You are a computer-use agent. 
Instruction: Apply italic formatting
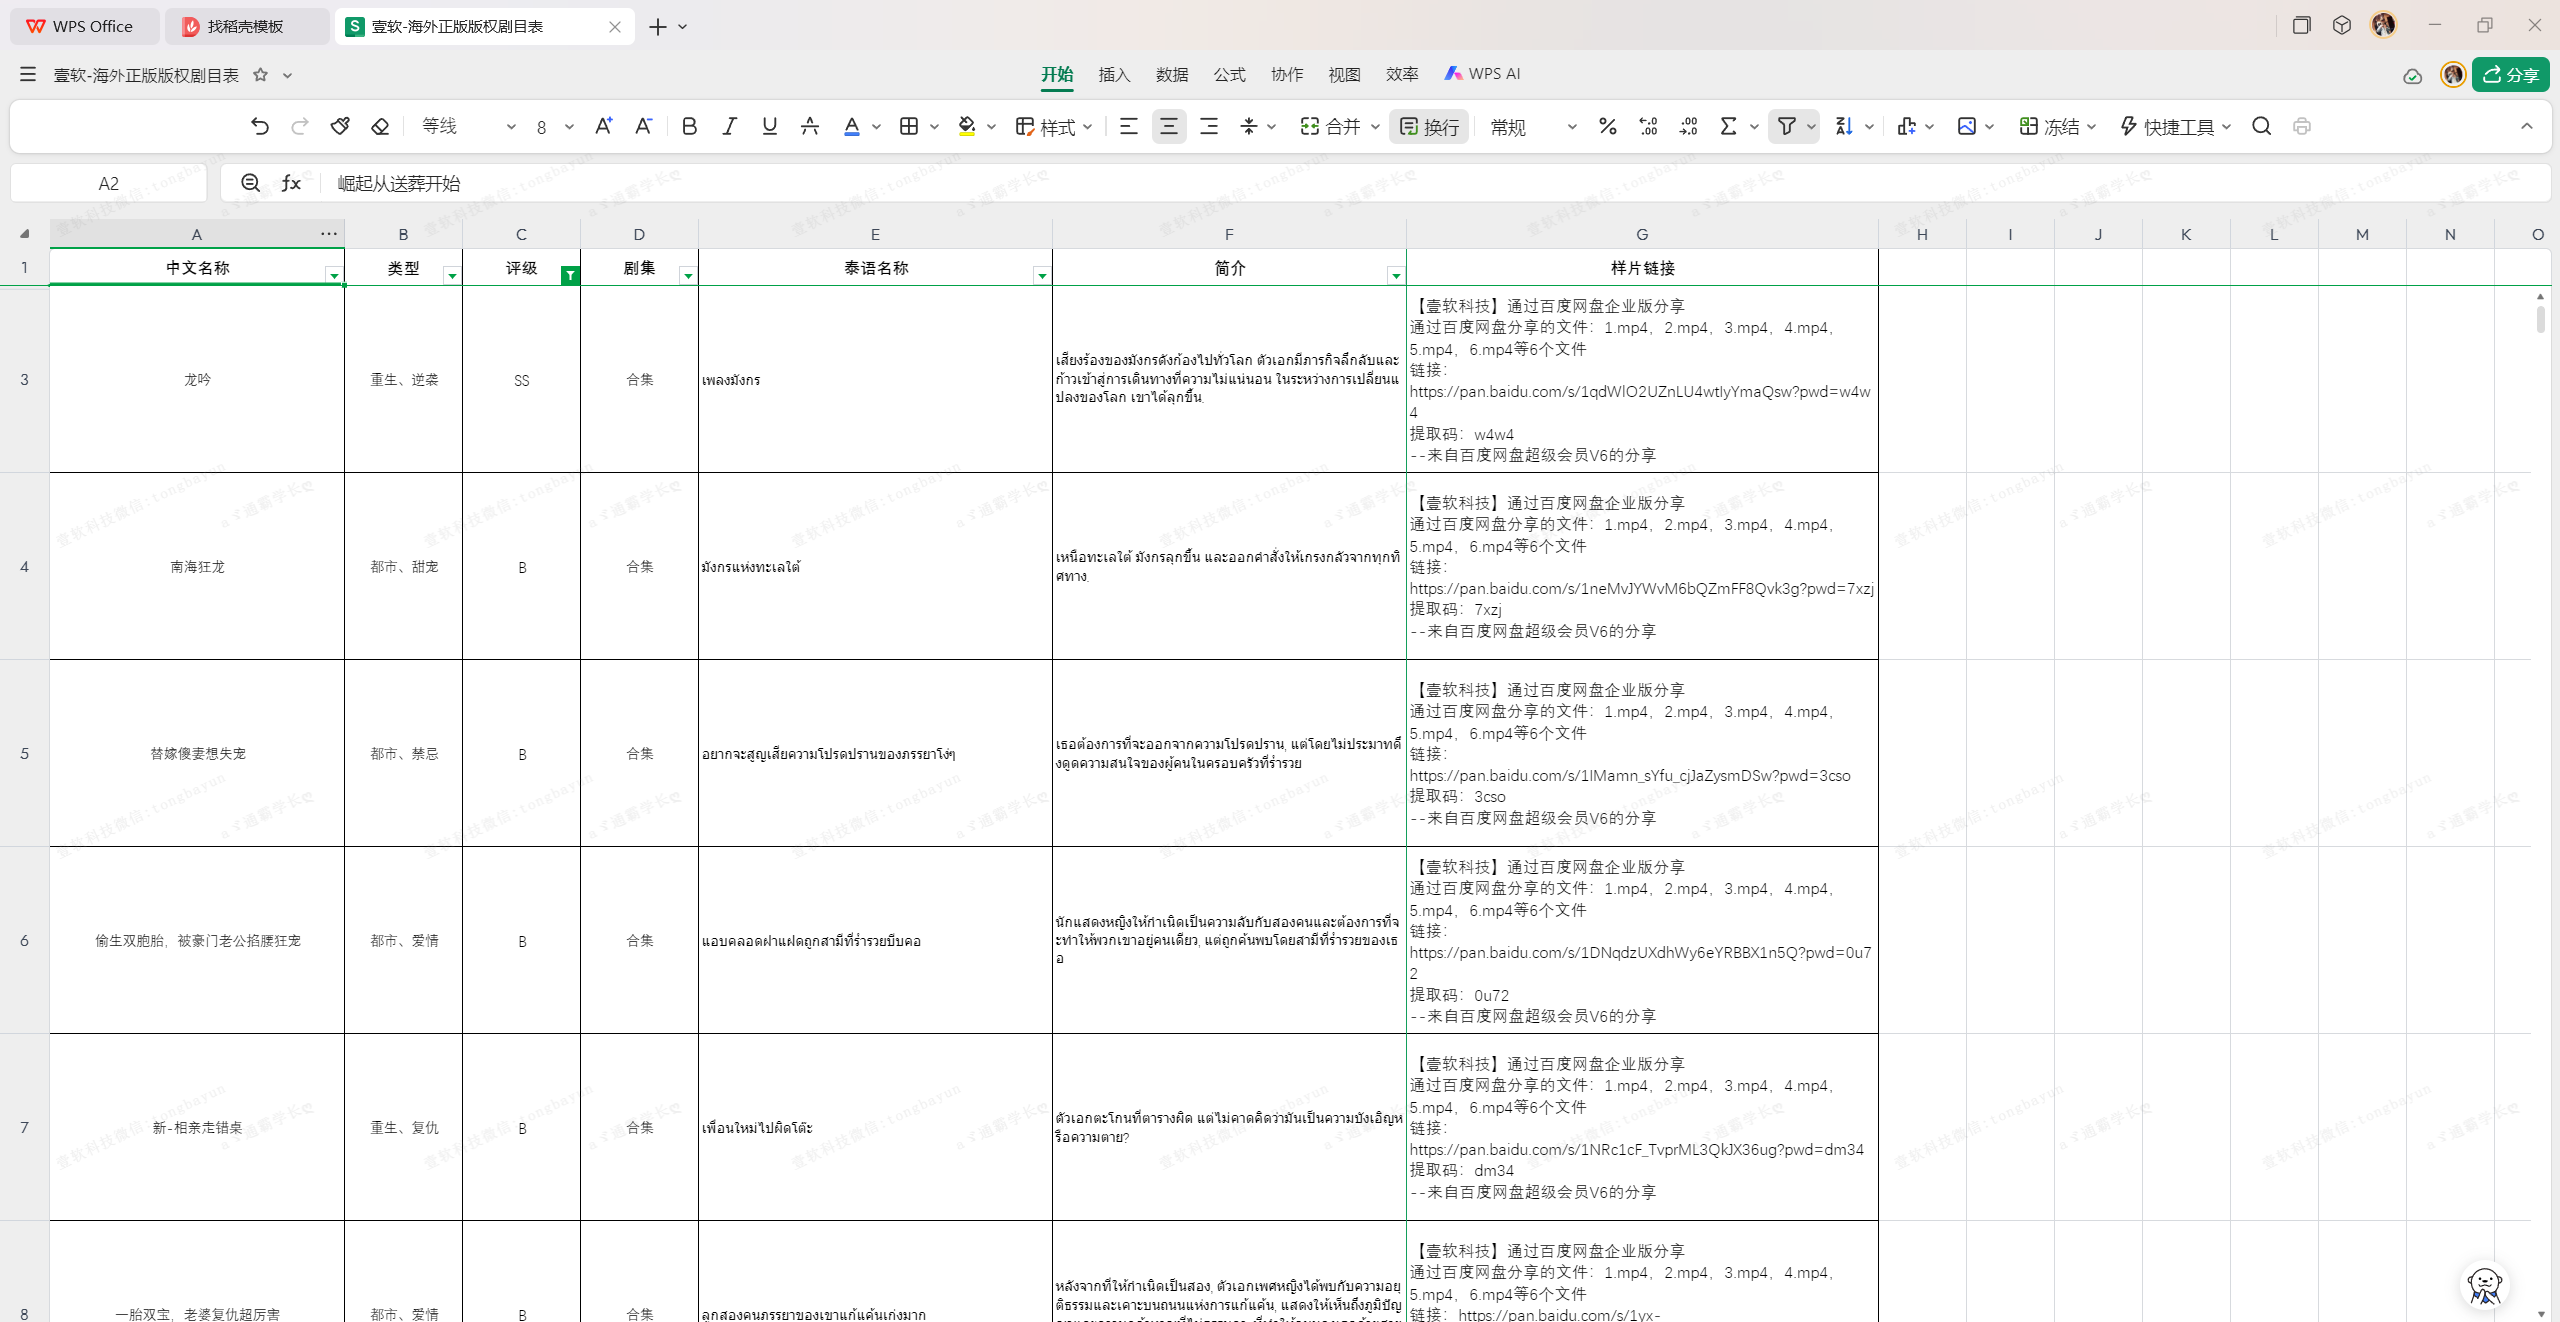pyautogui.click(x=729, y=126)
